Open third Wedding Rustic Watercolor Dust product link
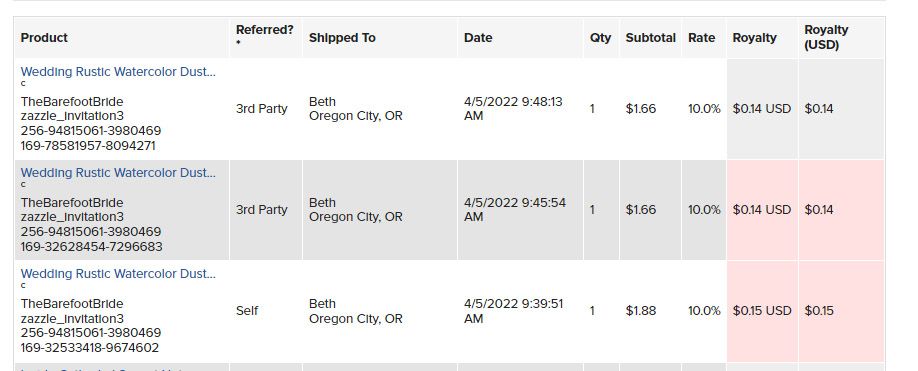 [x=118, y=274]
